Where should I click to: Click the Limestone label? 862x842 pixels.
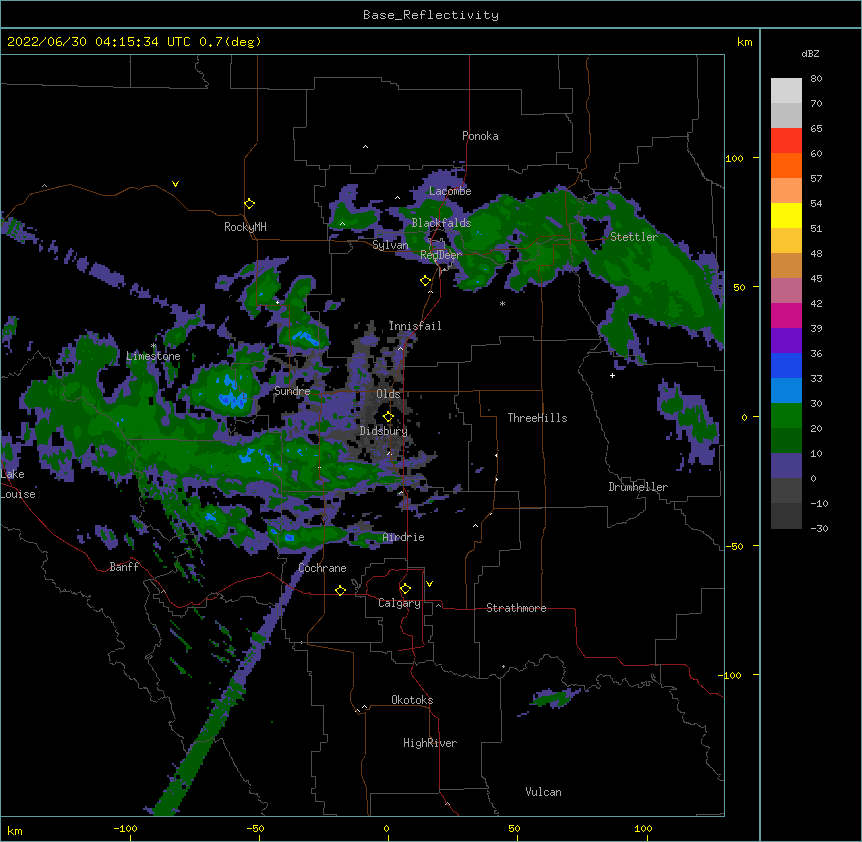[153, 356]
